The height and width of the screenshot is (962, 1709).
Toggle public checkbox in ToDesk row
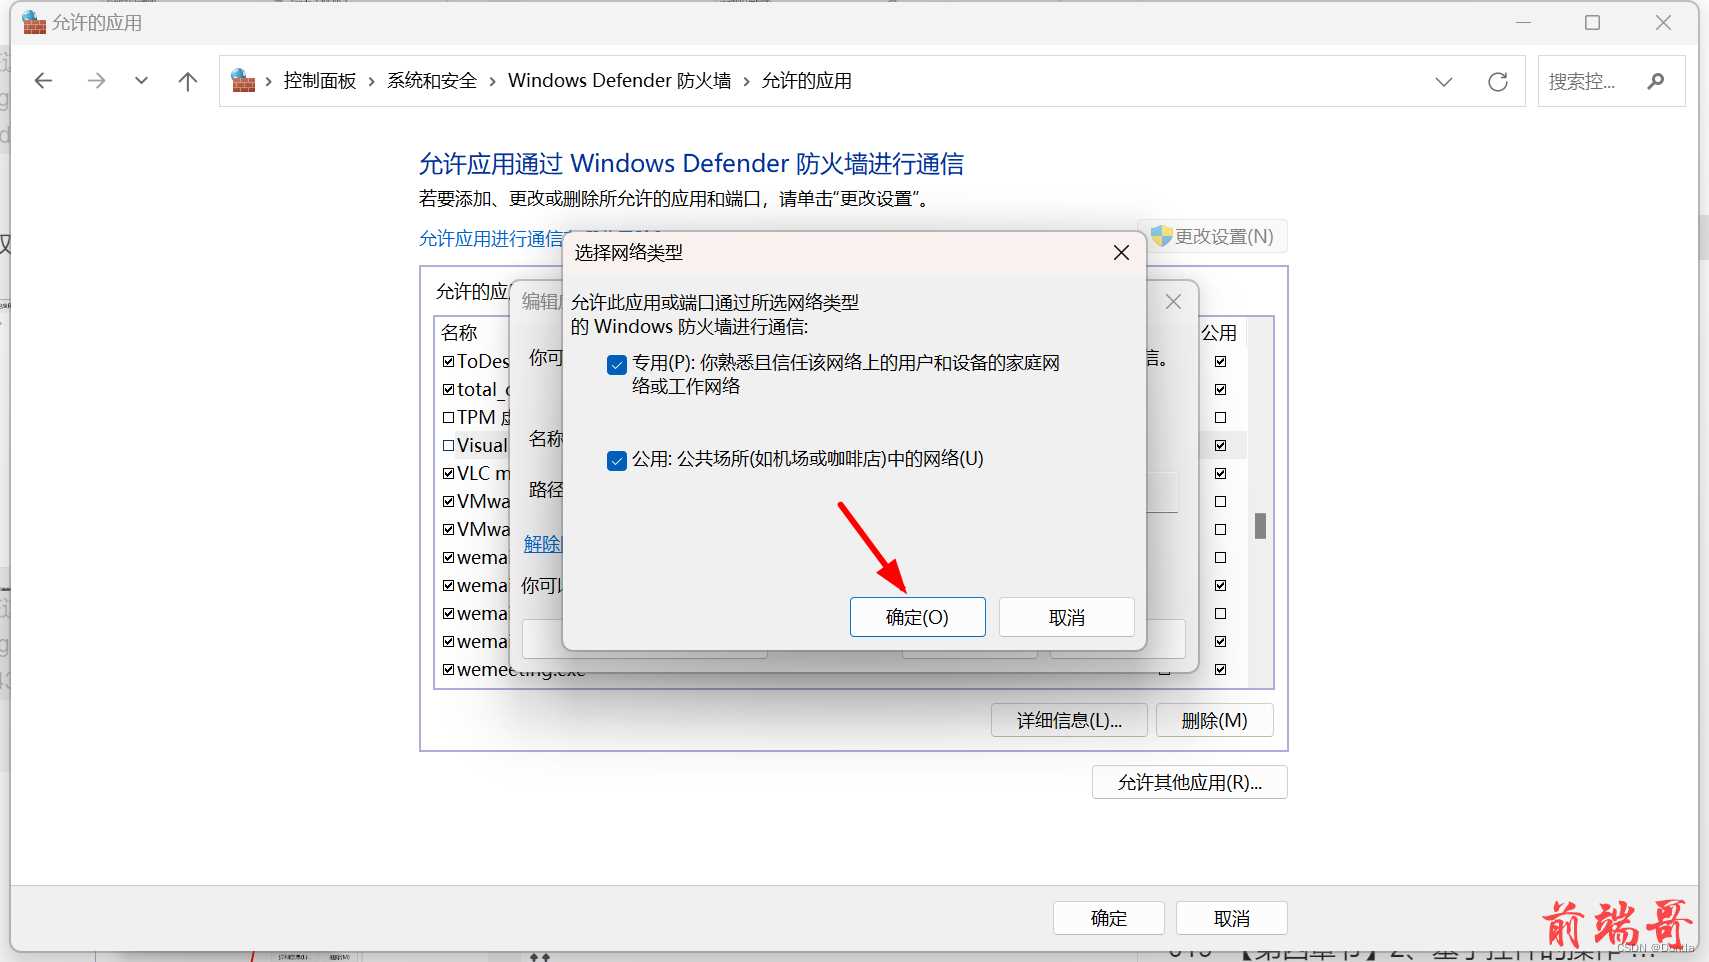point(1220,361)
